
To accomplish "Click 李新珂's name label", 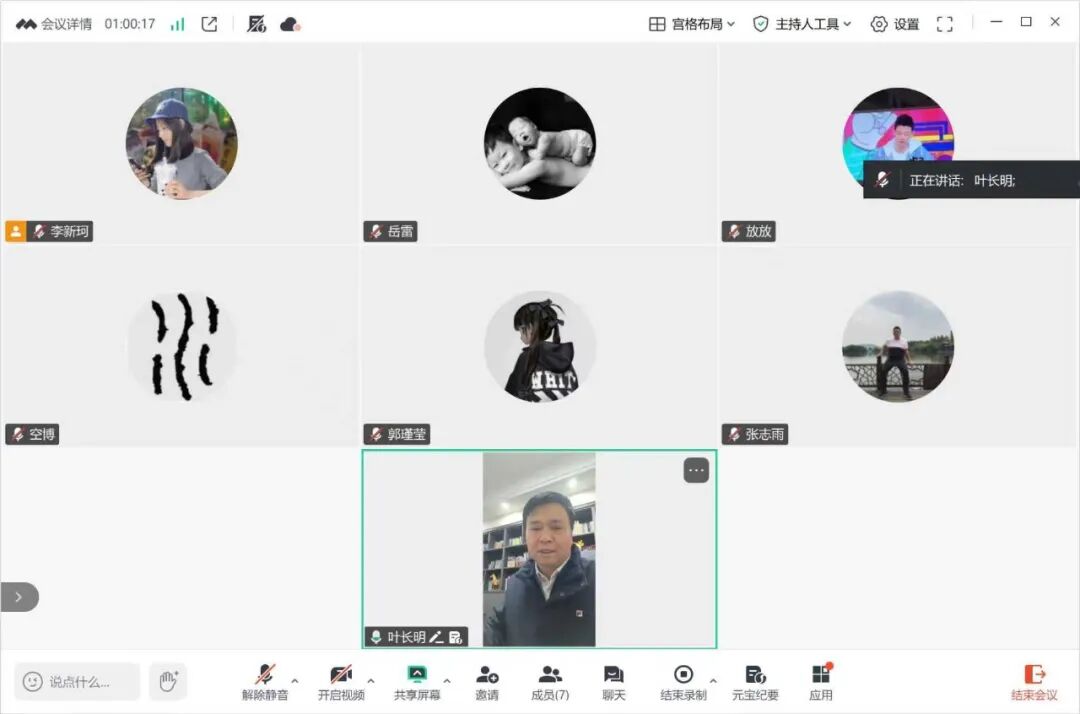I will (x=70, y=231).
